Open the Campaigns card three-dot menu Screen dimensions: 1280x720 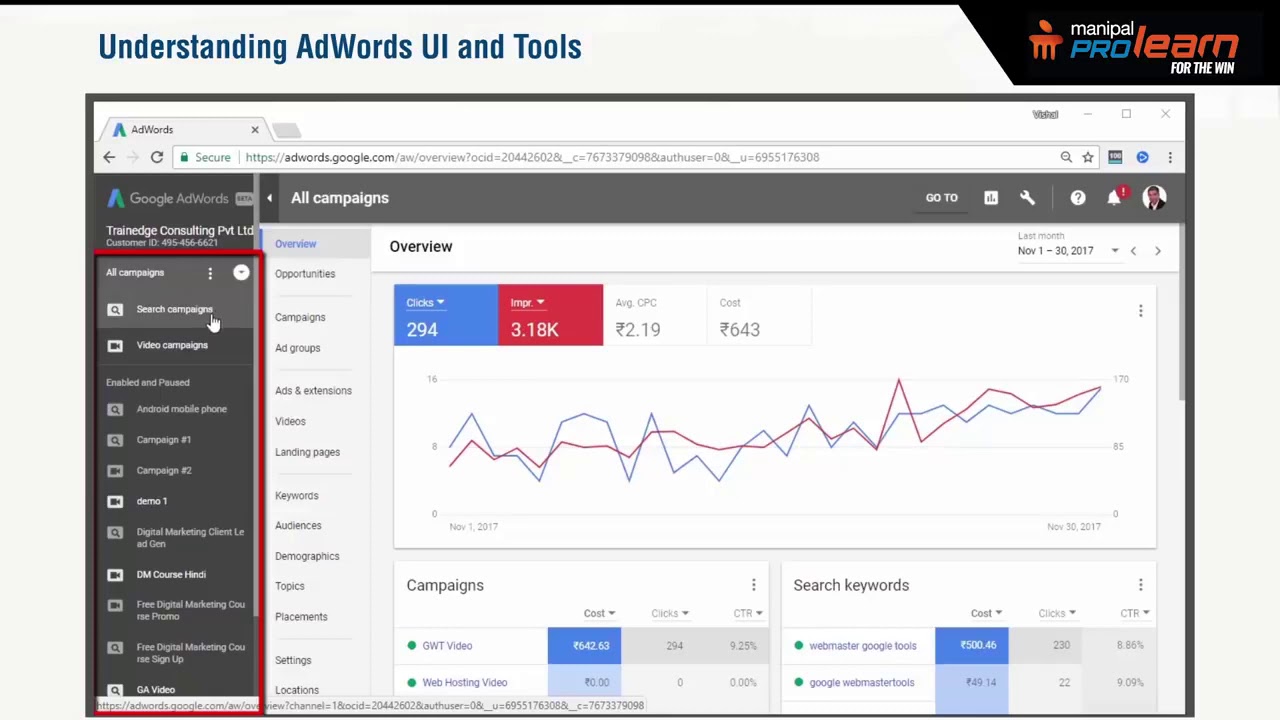point(753,585)
